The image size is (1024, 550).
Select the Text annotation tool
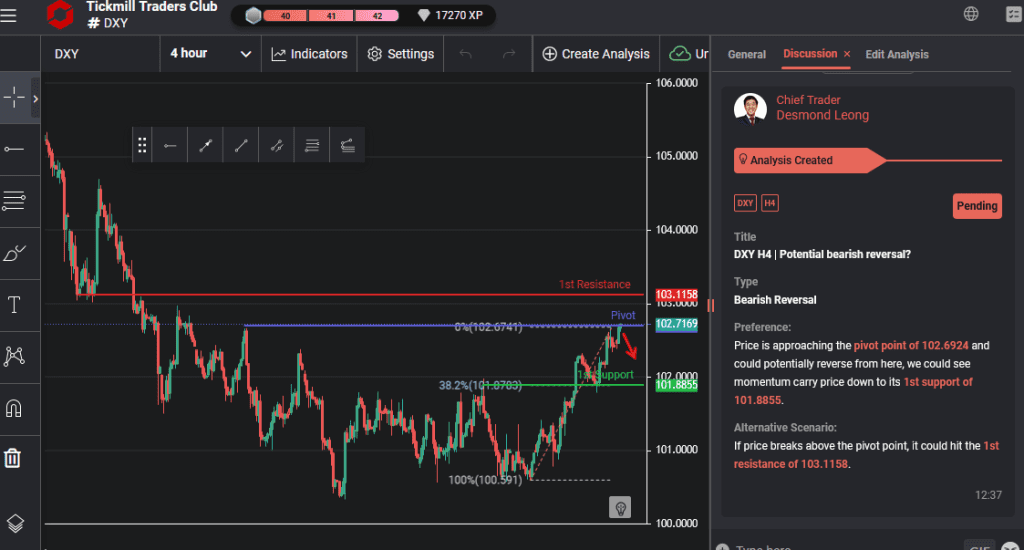[x=14, y=305]
